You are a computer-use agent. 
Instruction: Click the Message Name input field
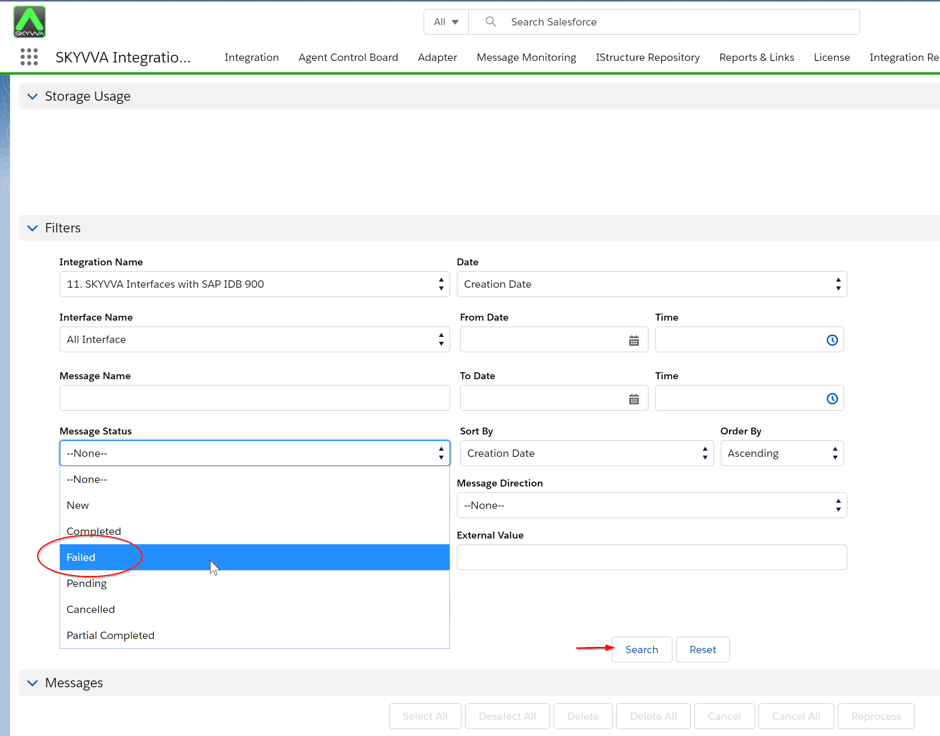254,398
